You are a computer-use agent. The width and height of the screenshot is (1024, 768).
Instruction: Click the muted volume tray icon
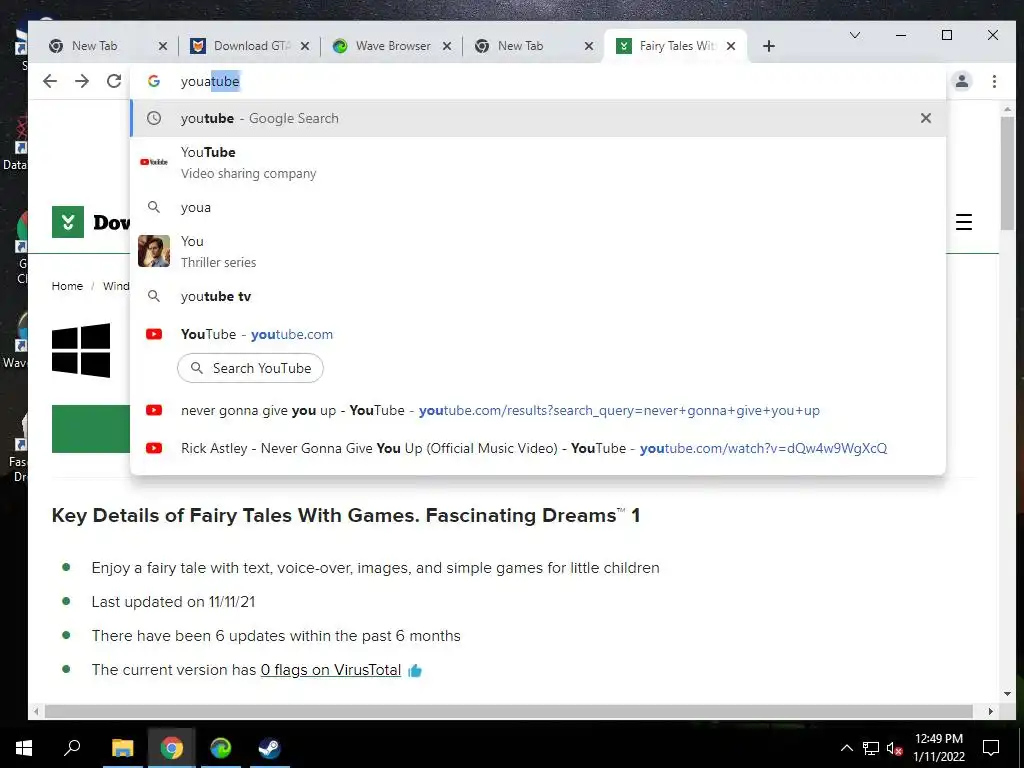pos(894,748)
